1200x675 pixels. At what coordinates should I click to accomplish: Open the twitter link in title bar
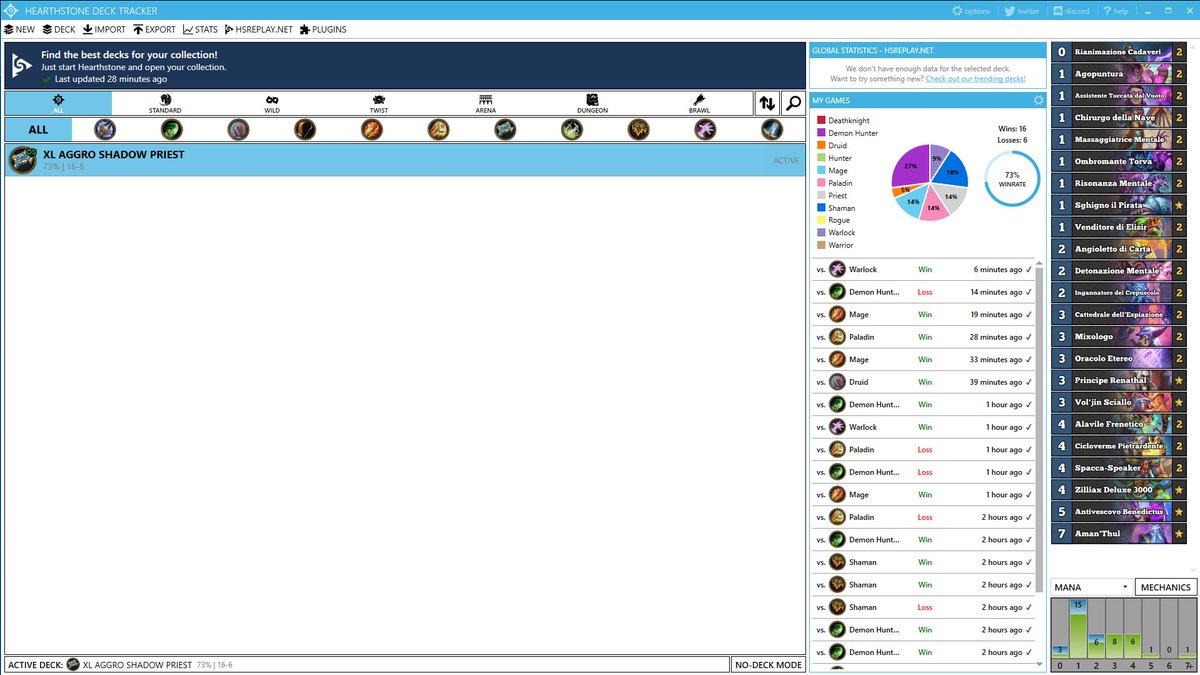click(1023, 11)
